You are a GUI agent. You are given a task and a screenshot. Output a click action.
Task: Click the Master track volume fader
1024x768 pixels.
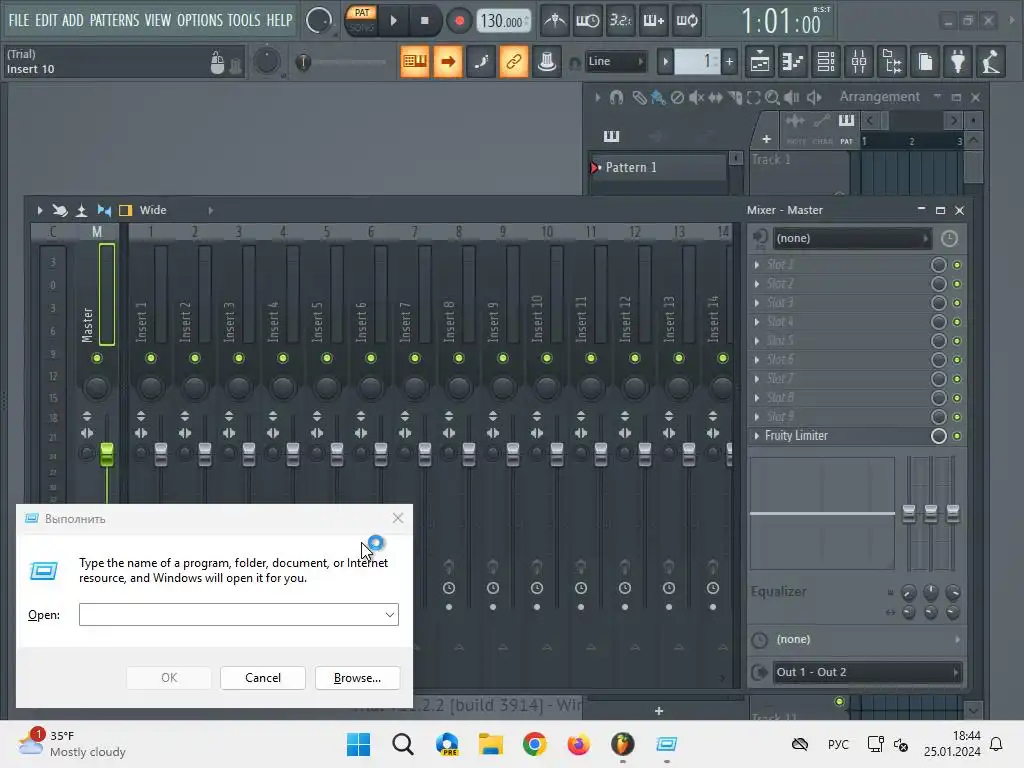tap(106, 455)
